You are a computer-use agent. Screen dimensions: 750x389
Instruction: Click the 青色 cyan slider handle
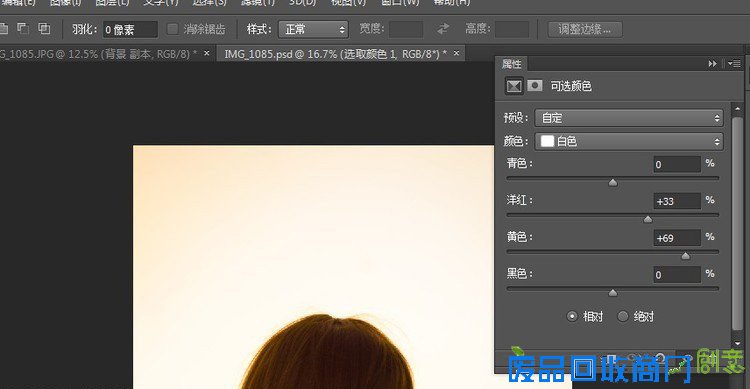tap(613, 183)
